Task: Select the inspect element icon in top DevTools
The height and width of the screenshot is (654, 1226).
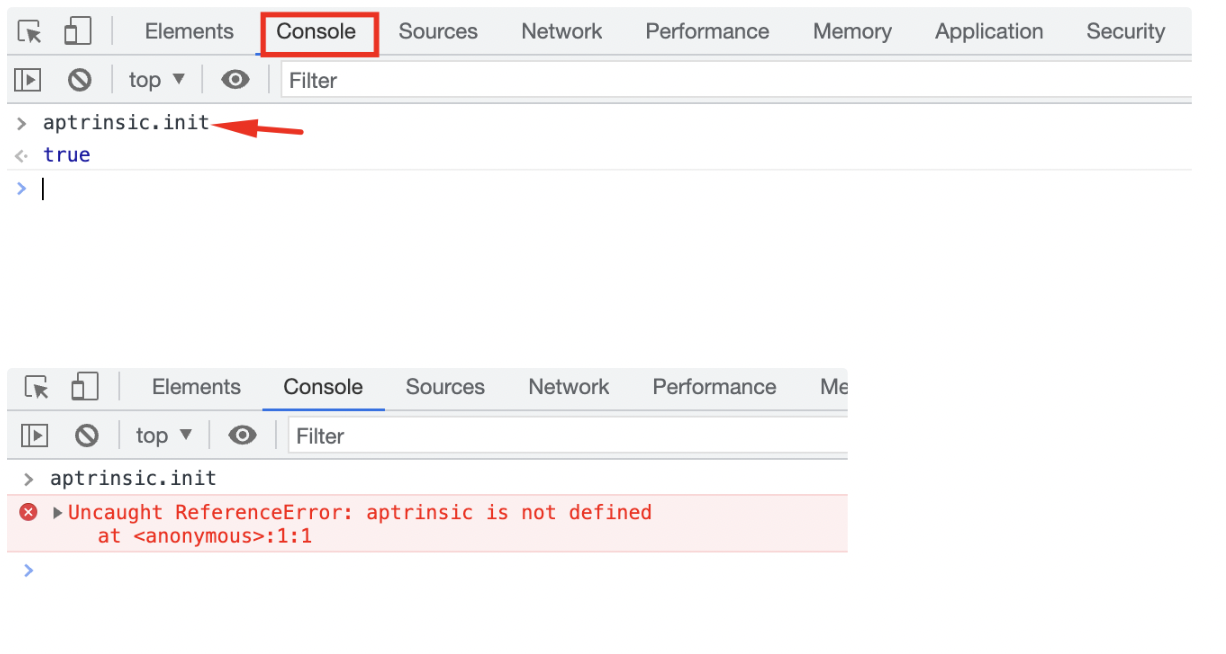Action: pos(31,32)
